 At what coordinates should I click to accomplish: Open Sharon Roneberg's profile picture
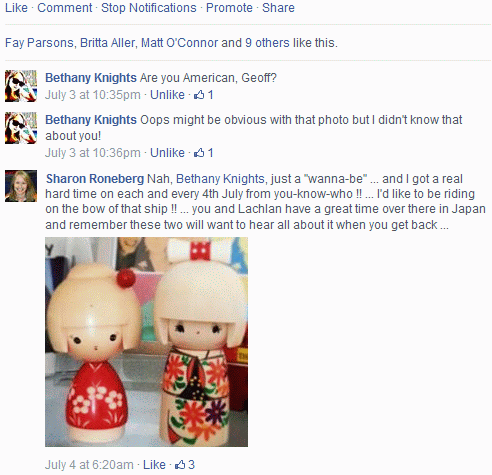pyautogui.click(x=21, y=186)
